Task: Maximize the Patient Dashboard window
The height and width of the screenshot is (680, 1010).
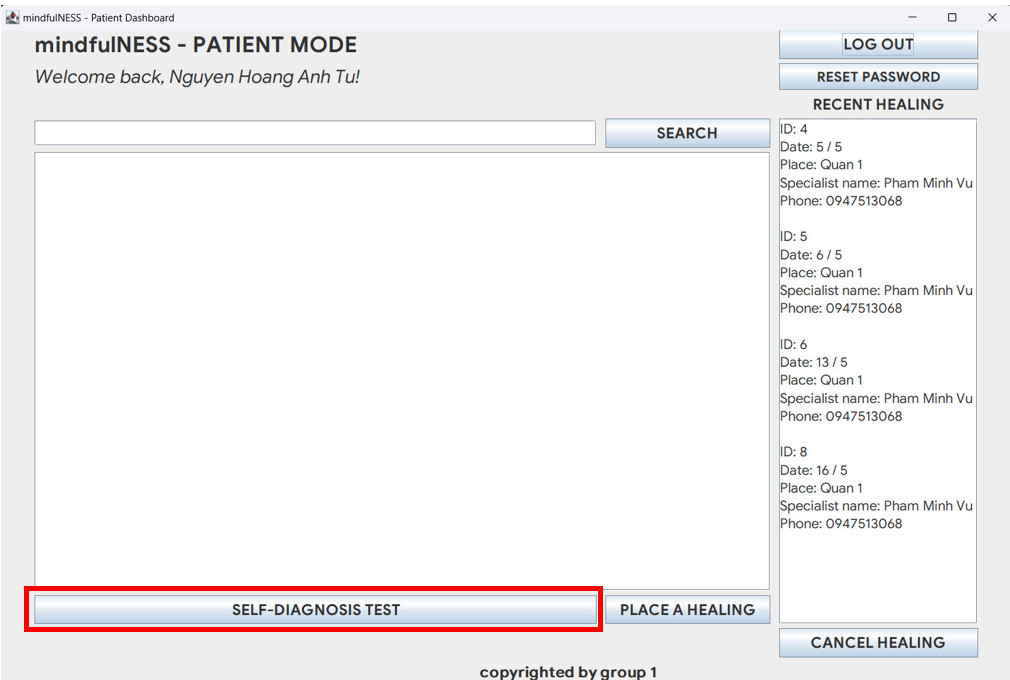Action: click(952, 17)
